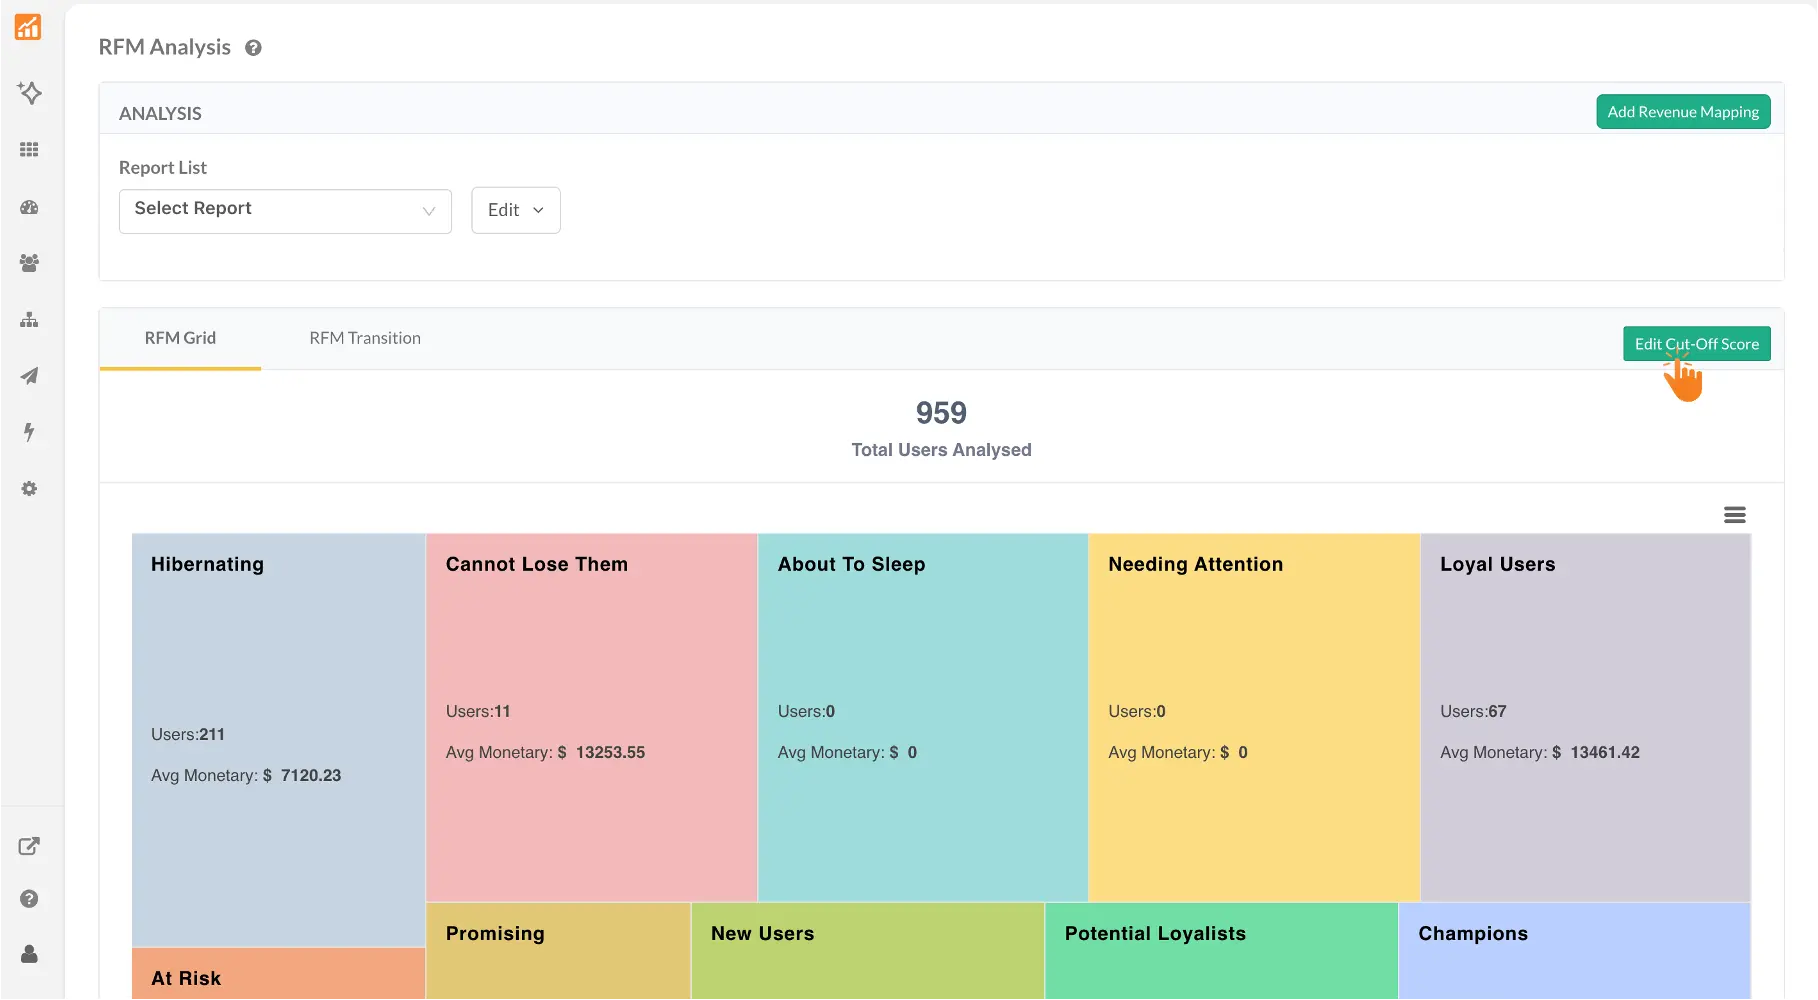Select the Cannot Lose Them segment tile
The height and width of the screenshot is (1000, 1818).
[x=591, y=717]
